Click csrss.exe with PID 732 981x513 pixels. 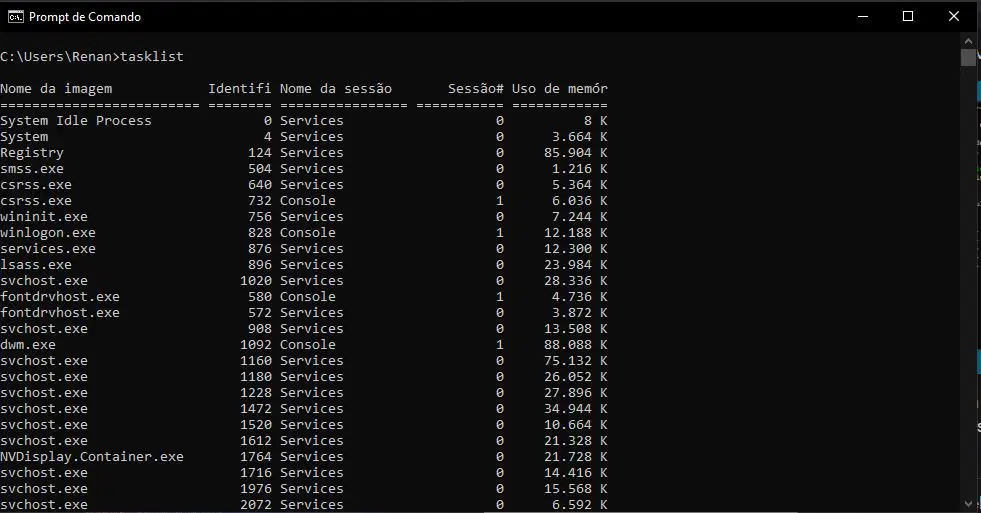(x=36, y=201)
